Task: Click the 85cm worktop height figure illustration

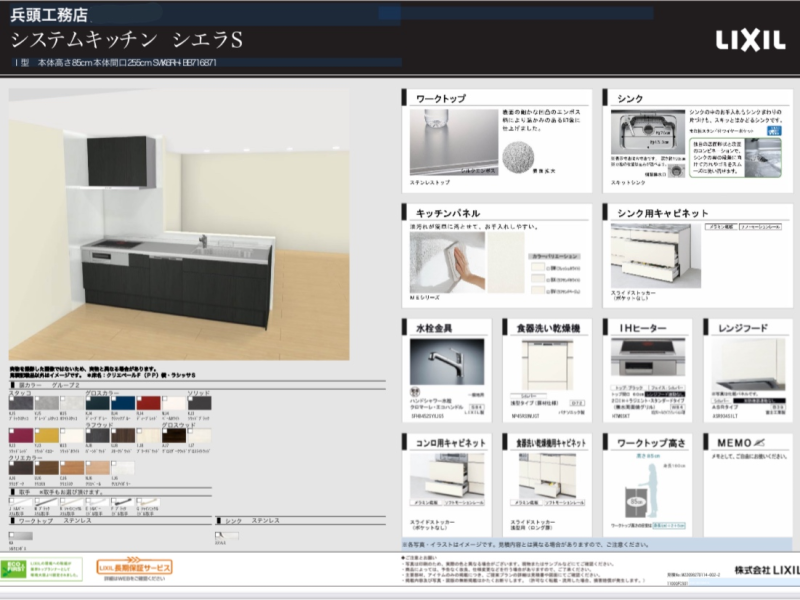Action: [x=640, y=491]
